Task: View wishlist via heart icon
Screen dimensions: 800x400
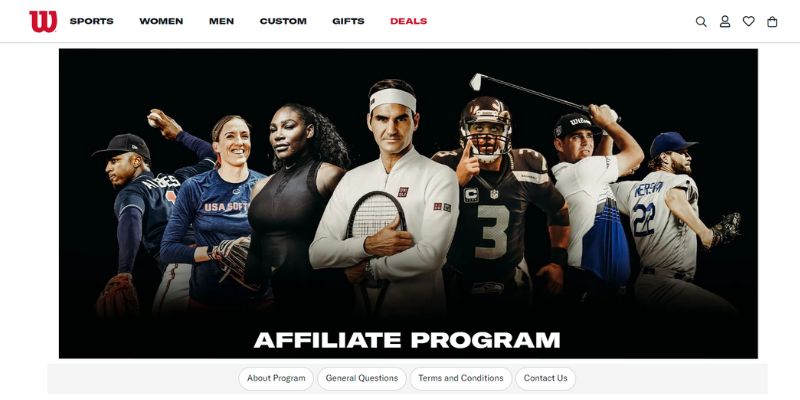Action: coord(748,21)
